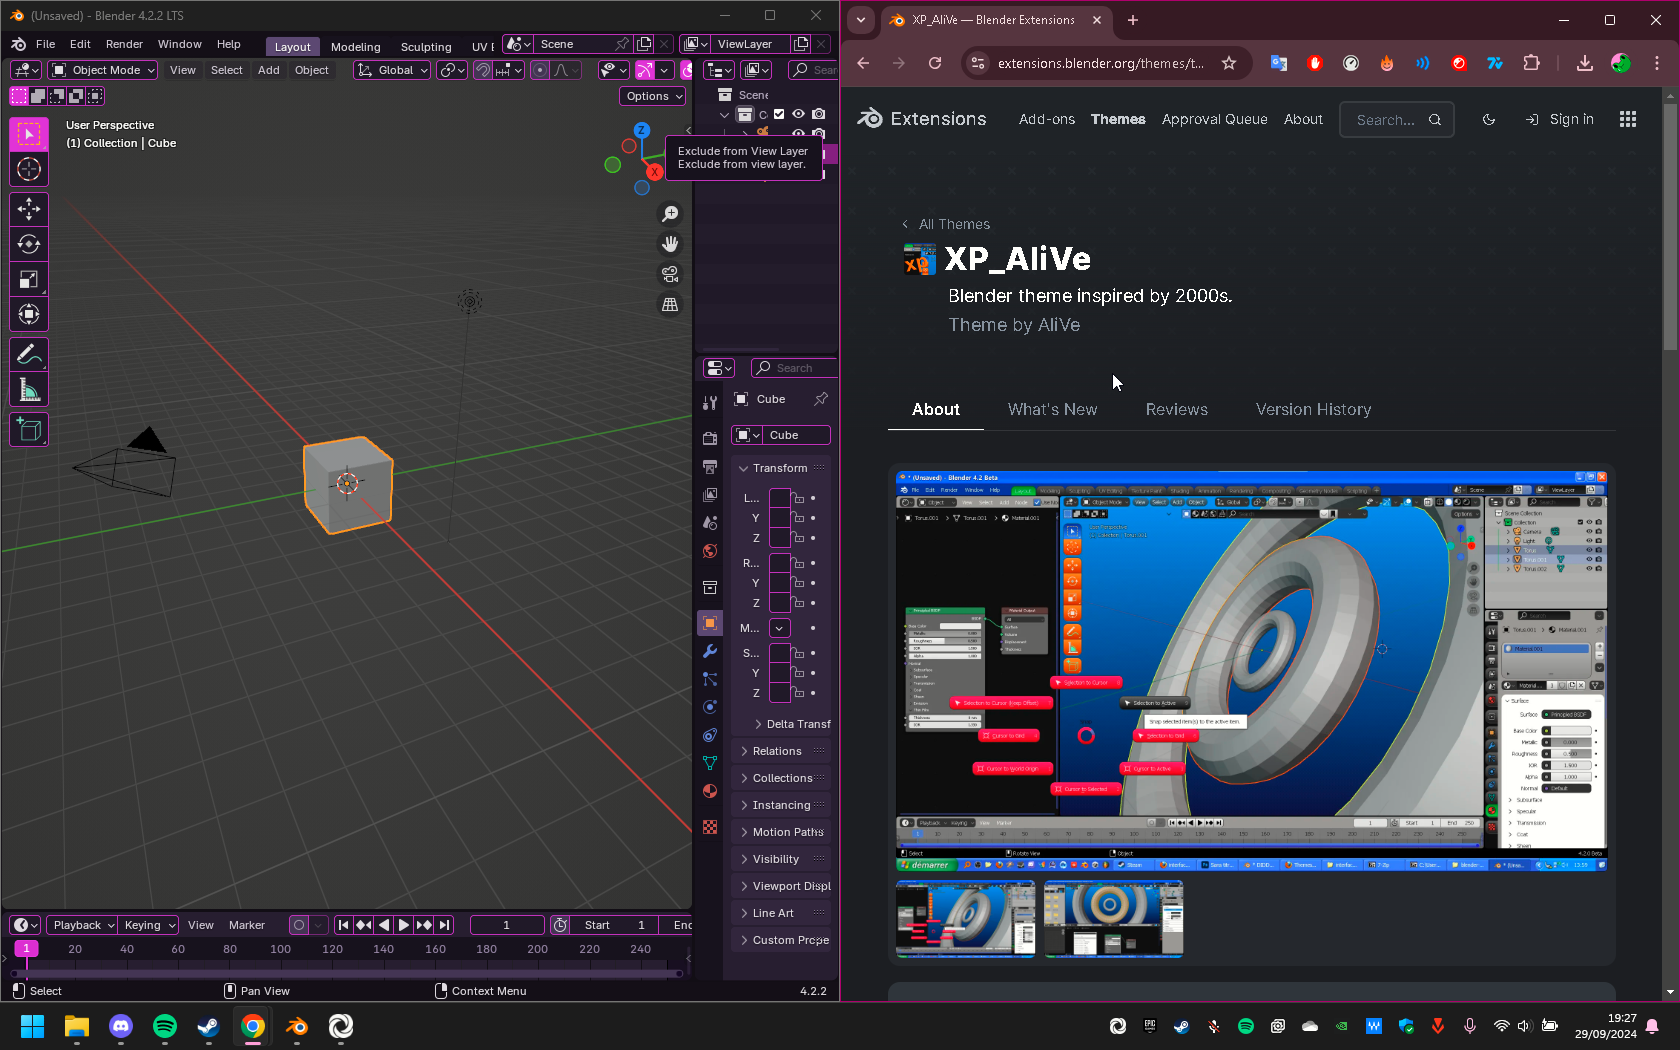Click the viewport pan hand icon
The height and width of the screenshot is (1050, 1680).
click(670, 244)
